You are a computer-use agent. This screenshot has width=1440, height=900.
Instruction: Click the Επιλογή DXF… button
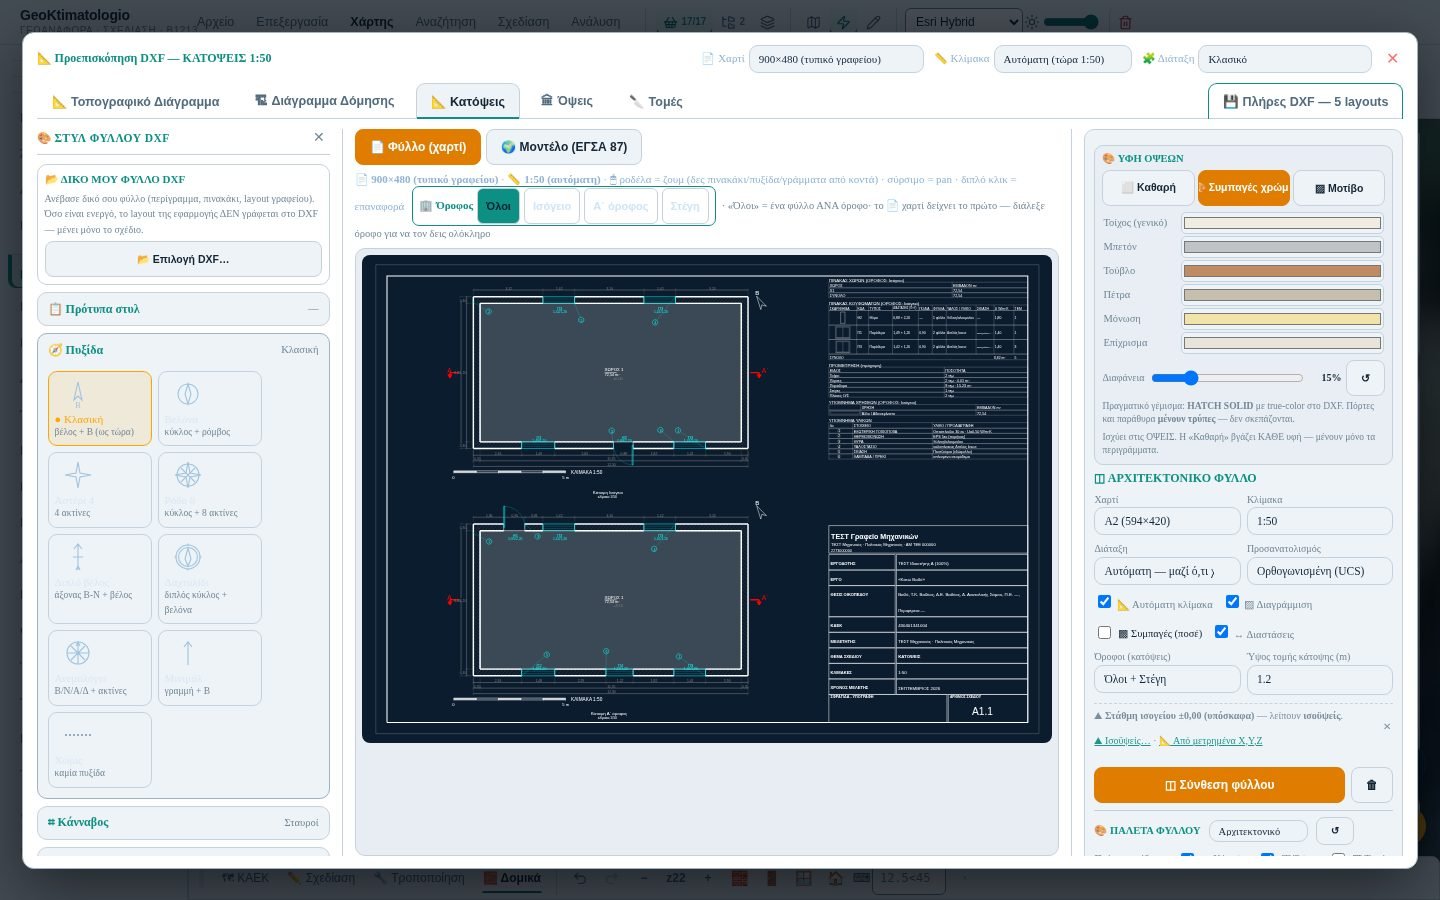[183, 259]
